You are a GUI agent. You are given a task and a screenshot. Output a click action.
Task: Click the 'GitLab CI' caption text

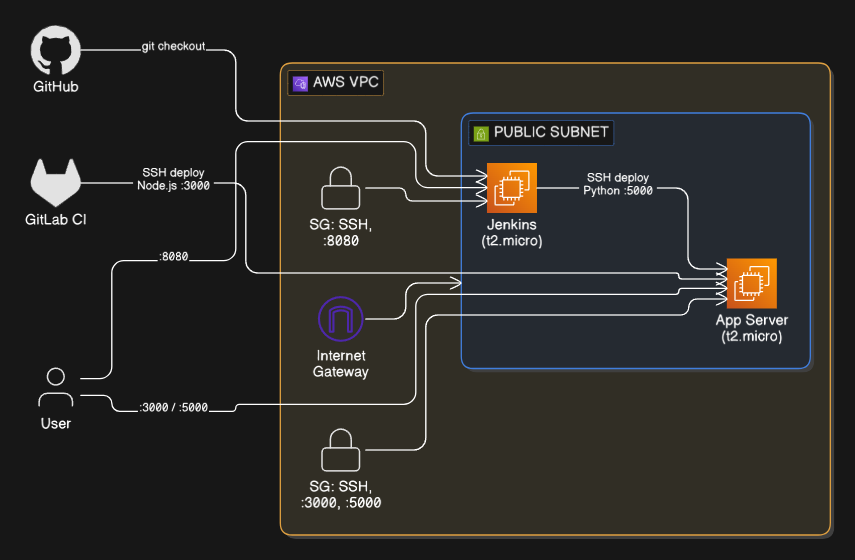56,220
